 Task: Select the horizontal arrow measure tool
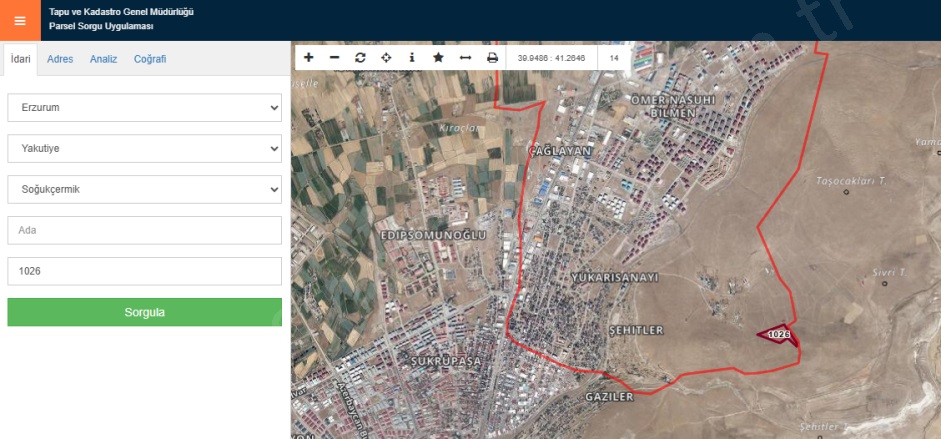[465, 58]
